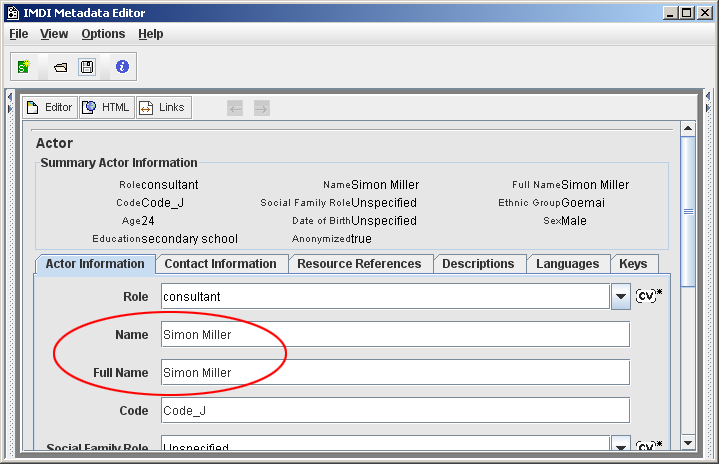This screenshot has height=464, width=719.
Task: Click the open file folder icon
Action: (60, 67)
